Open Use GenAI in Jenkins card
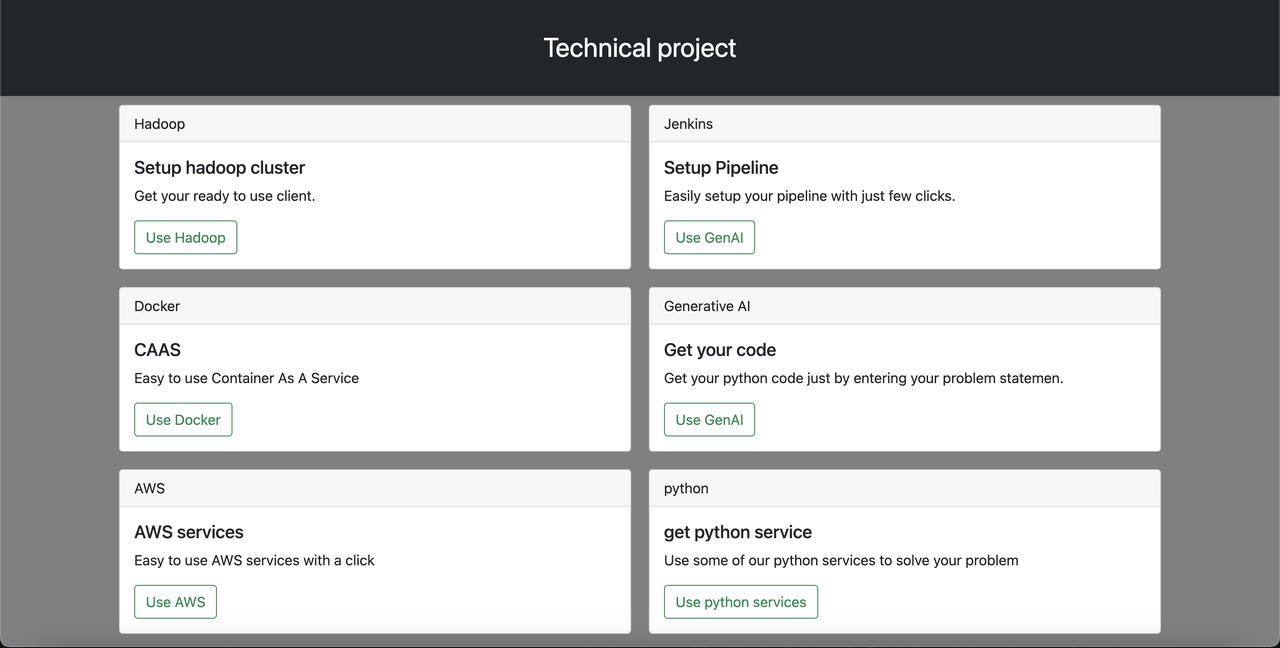This screenshot has height=648, width=1280. 709,238
